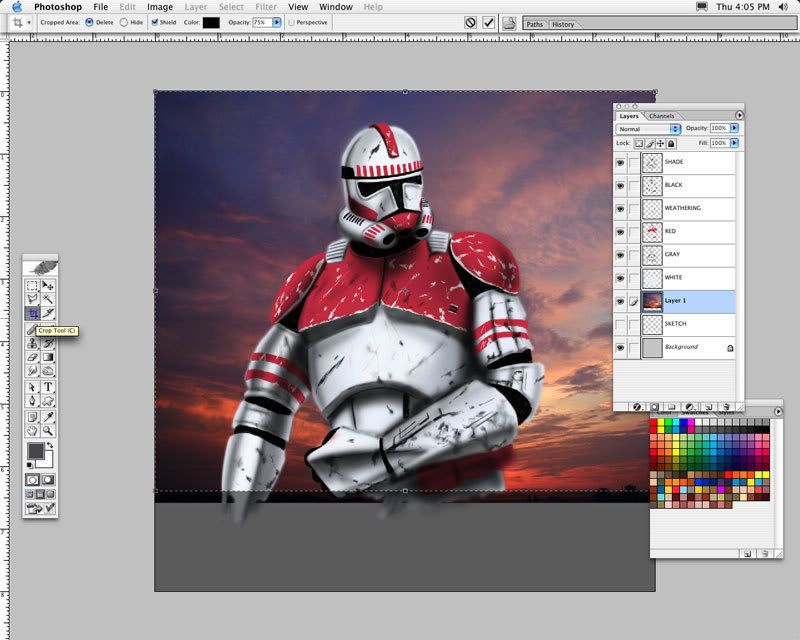
Task: Select the Polygonal Lasso tool
Action: click(x=32, y=299)
